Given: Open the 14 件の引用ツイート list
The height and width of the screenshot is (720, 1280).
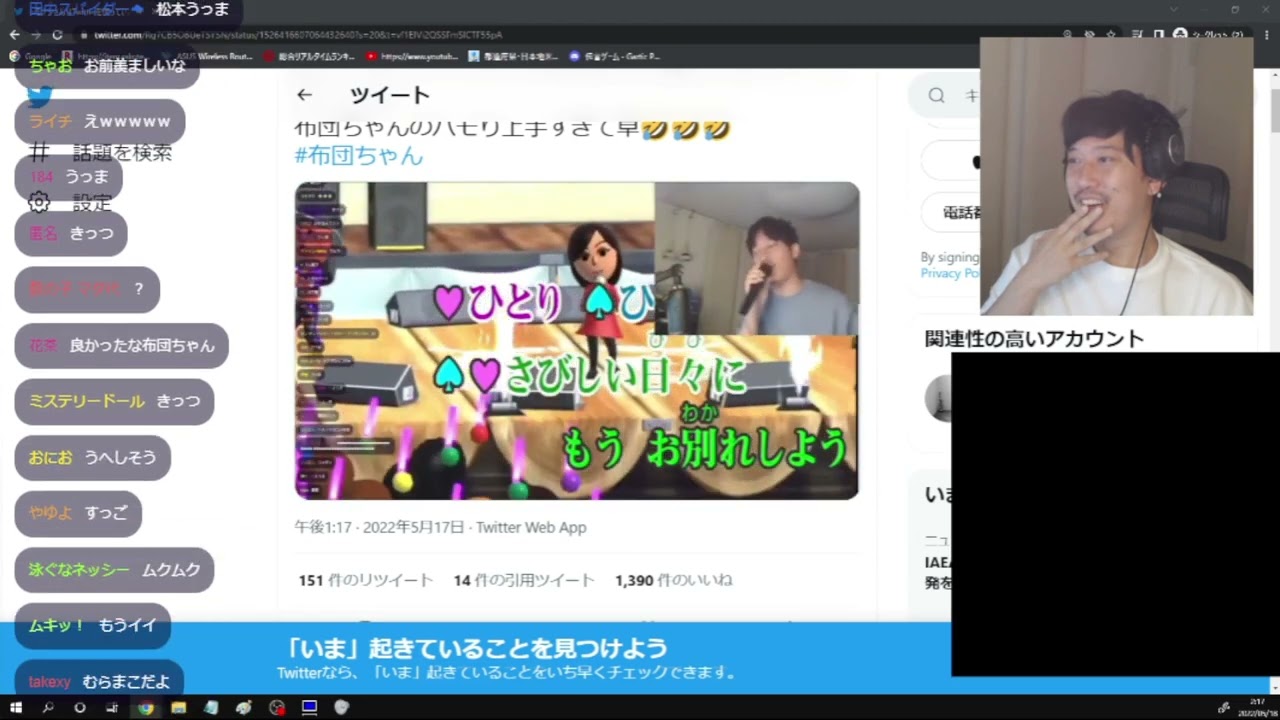Looking at the screenshot, I should 524,580.
